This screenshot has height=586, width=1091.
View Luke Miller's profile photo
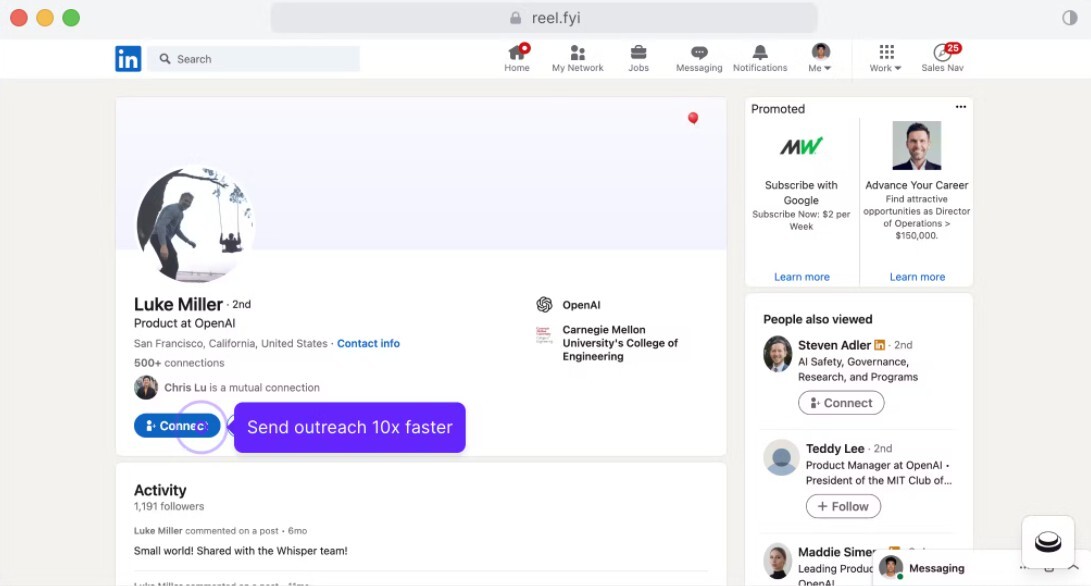(x=195, y=225)
